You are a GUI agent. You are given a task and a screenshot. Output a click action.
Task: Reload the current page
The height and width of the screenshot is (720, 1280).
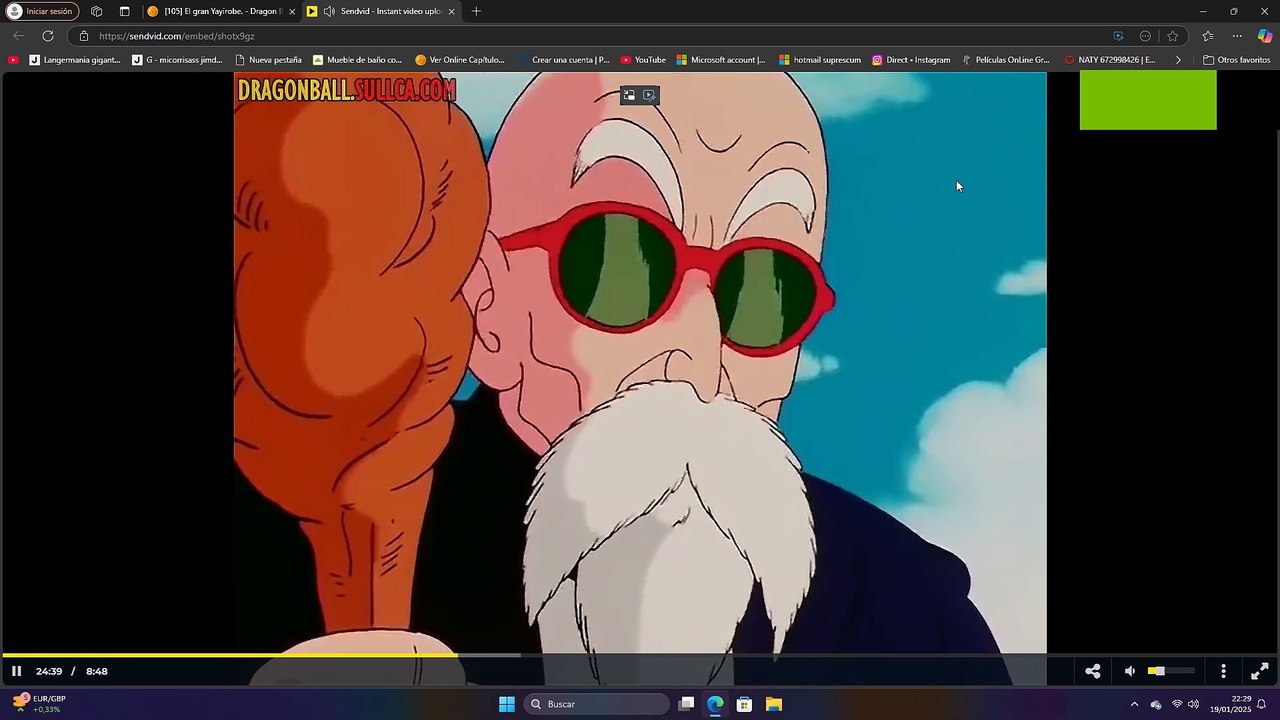pos(47,36)
